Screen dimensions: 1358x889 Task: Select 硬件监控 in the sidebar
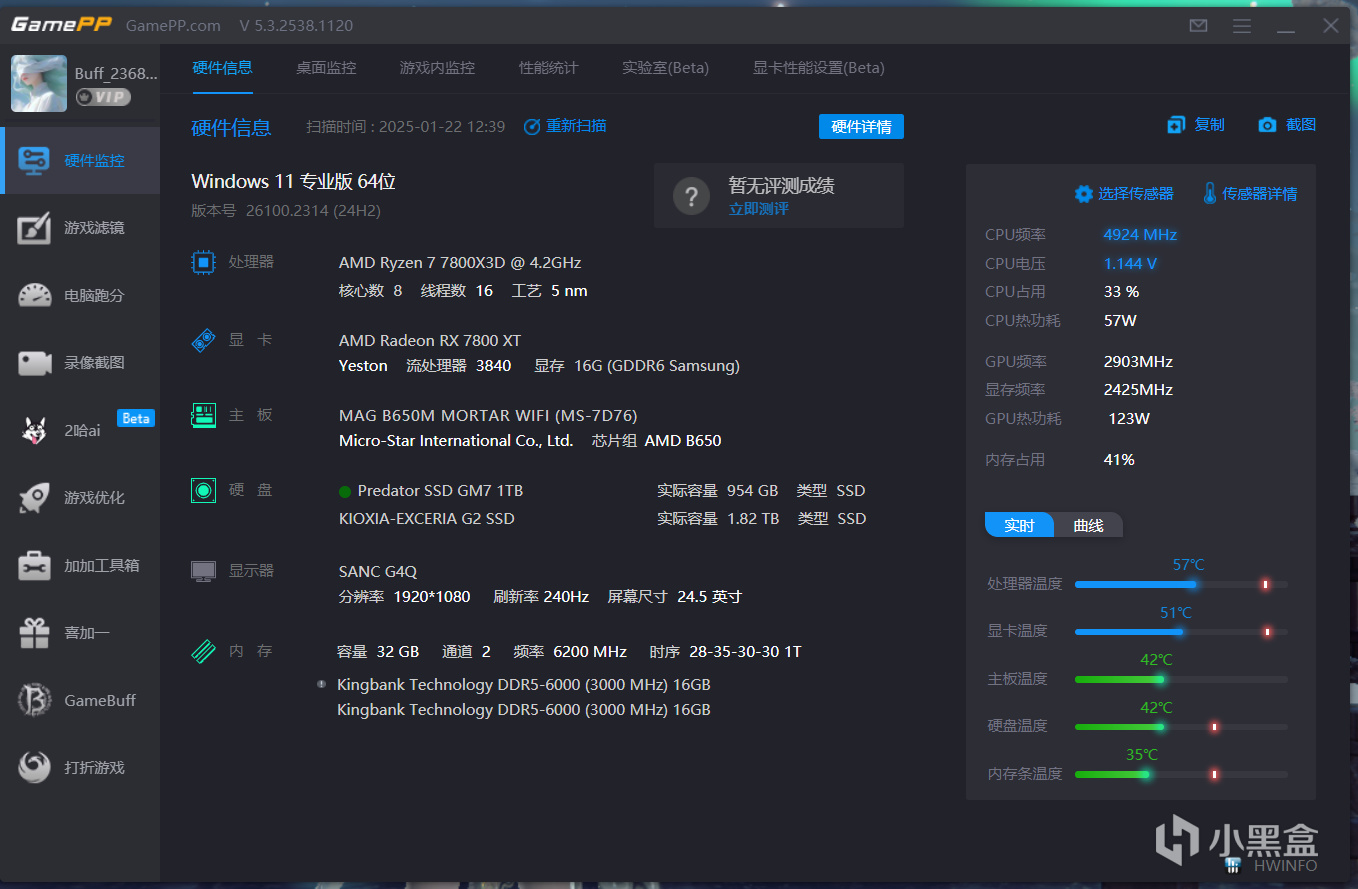[80, 160]
